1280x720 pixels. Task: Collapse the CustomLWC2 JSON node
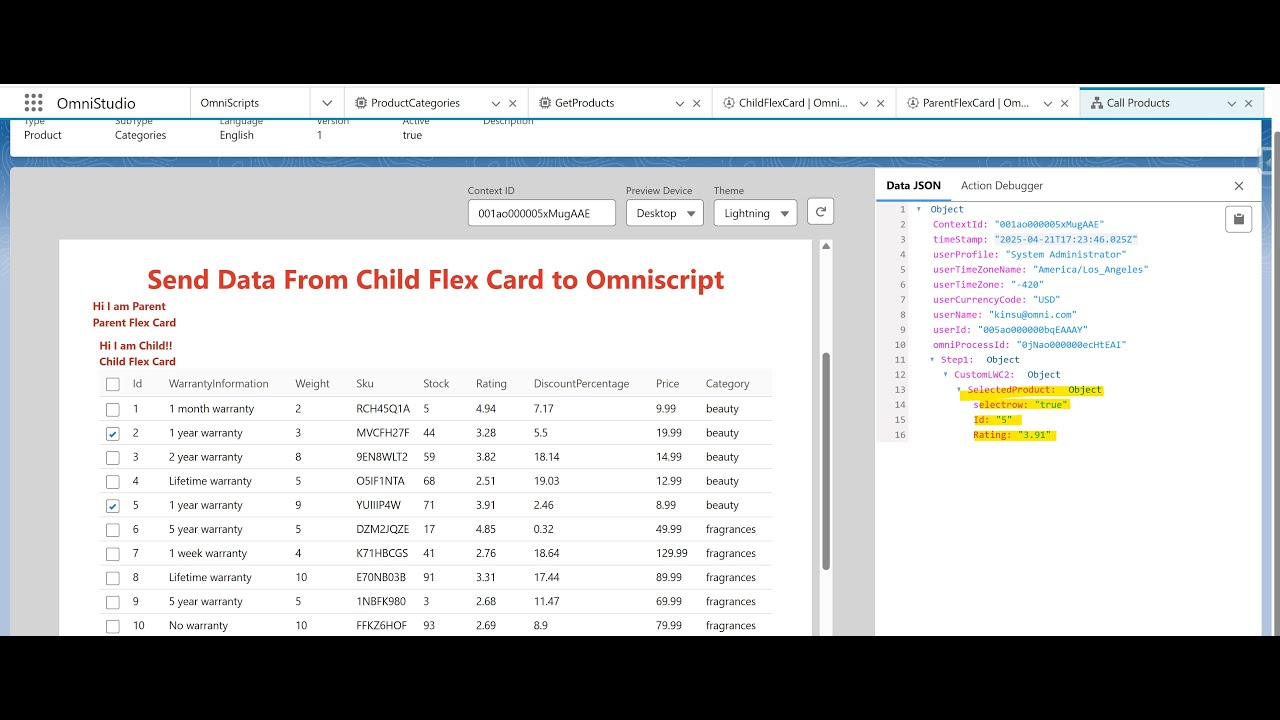pyautogui.click(x=945, y=375)
